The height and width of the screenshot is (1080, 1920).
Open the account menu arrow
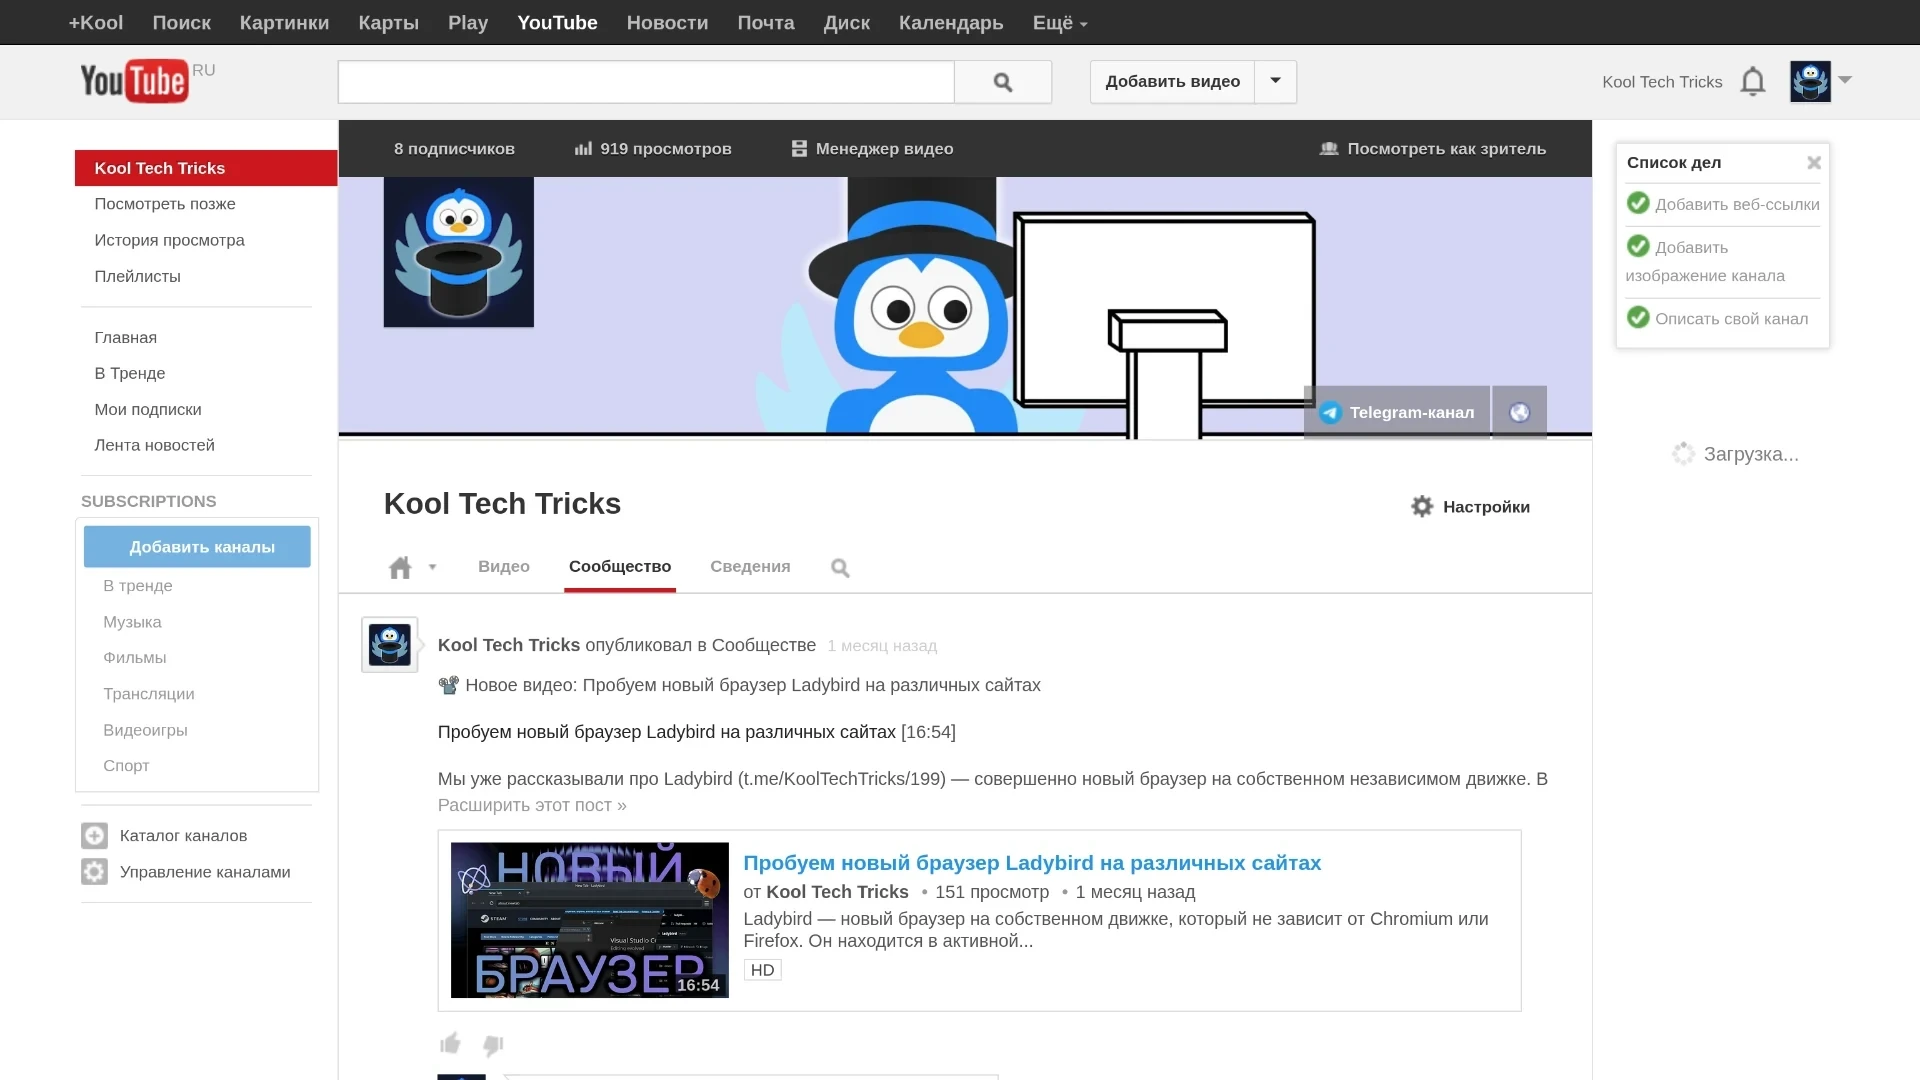(x=1845, y=80)
